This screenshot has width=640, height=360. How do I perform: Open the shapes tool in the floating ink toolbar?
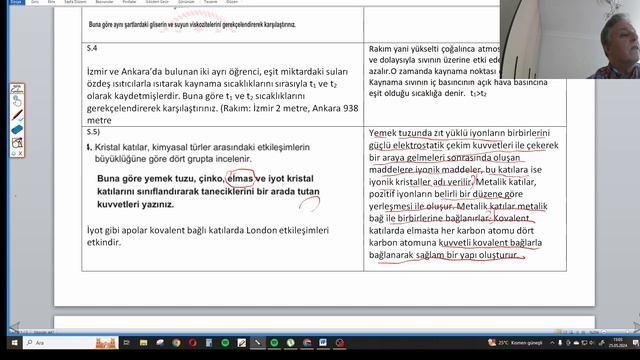[17, 143]
